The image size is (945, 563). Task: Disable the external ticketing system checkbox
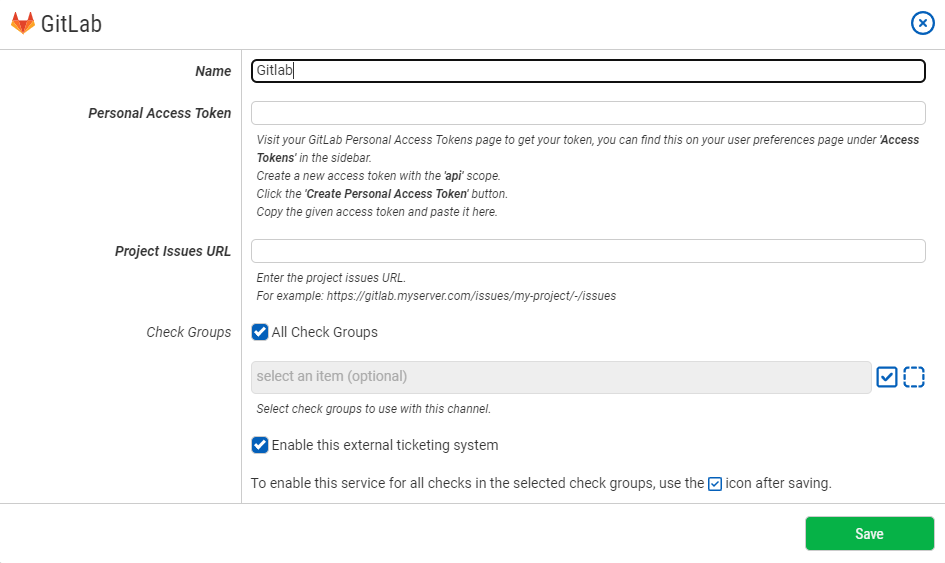pos(260,445)
